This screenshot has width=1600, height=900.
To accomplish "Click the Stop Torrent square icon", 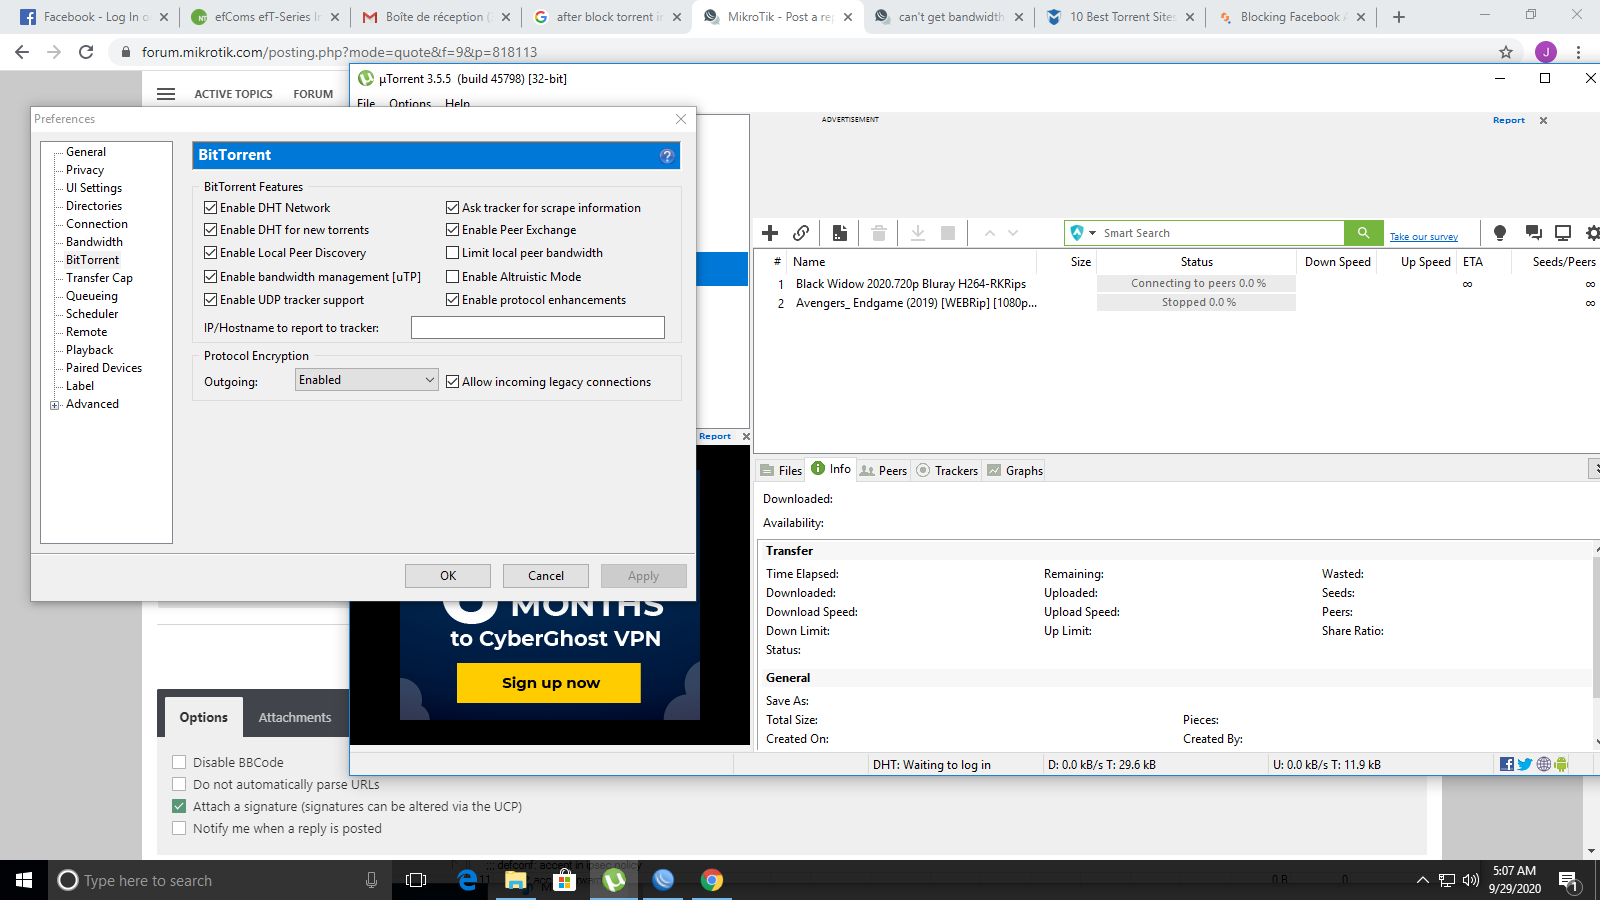I will (948, 233).
